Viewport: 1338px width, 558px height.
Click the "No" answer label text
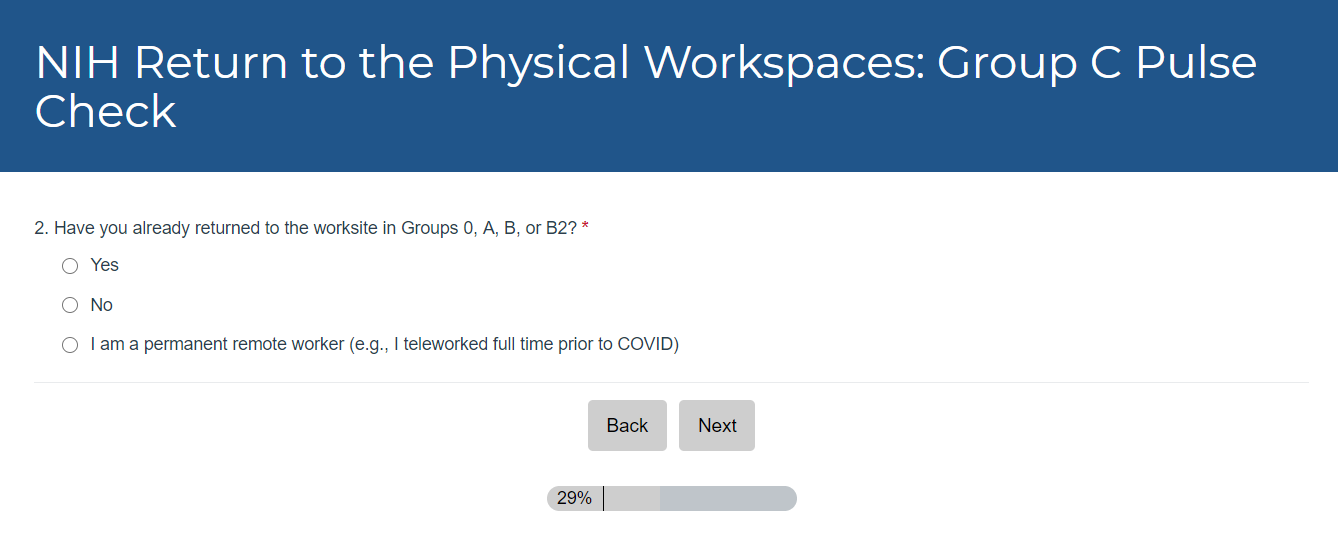[x=102, y=305]
